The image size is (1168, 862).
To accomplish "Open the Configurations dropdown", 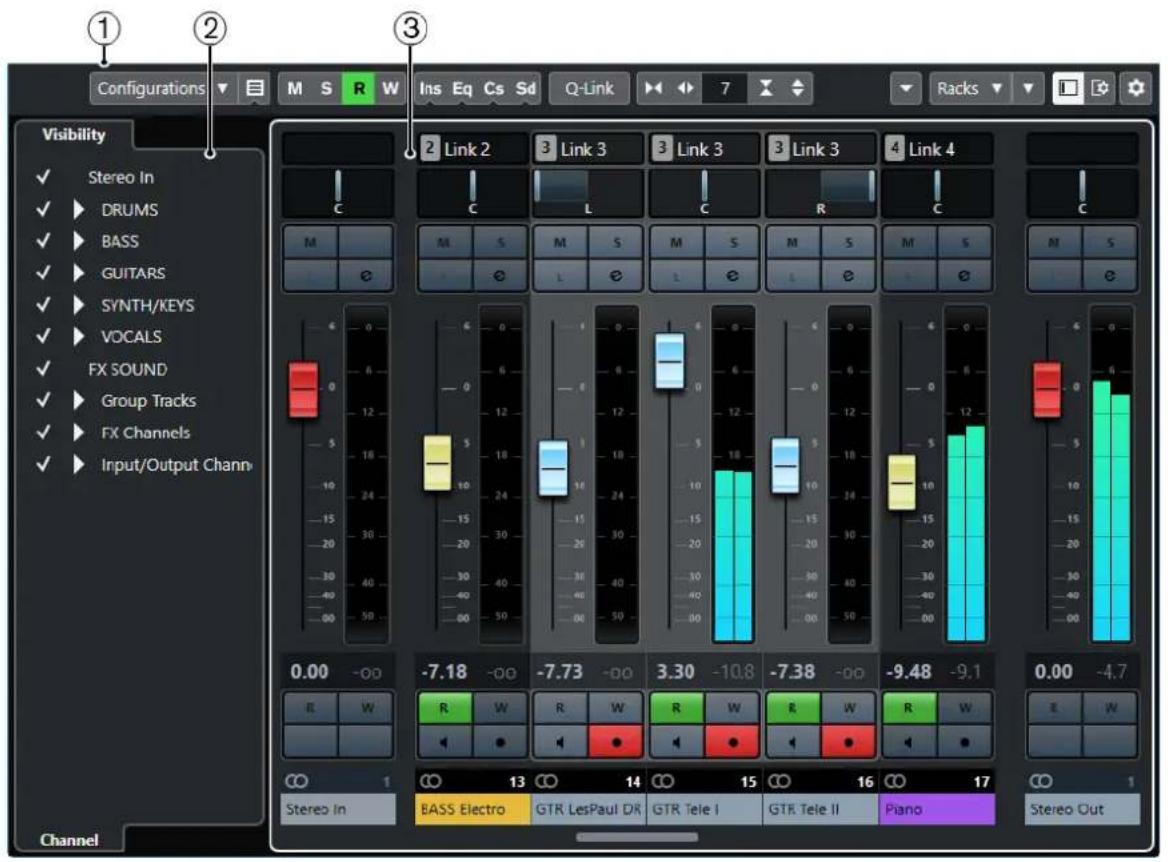I will 162,89.
